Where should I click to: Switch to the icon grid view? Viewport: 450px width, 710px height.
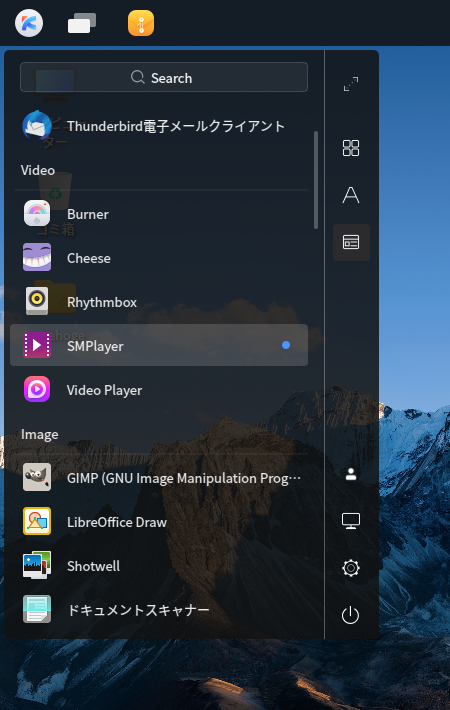click(351, 148)
